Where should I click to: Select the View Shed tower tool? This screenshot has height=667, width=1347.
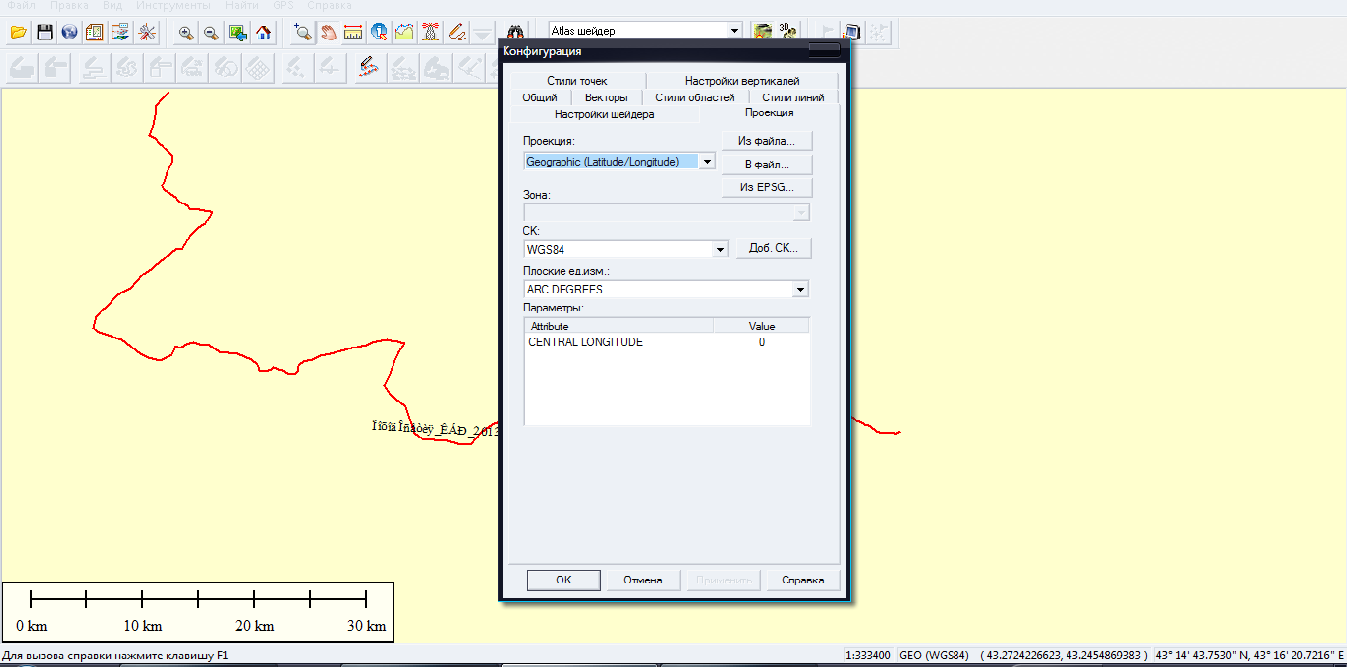[430, 32]
